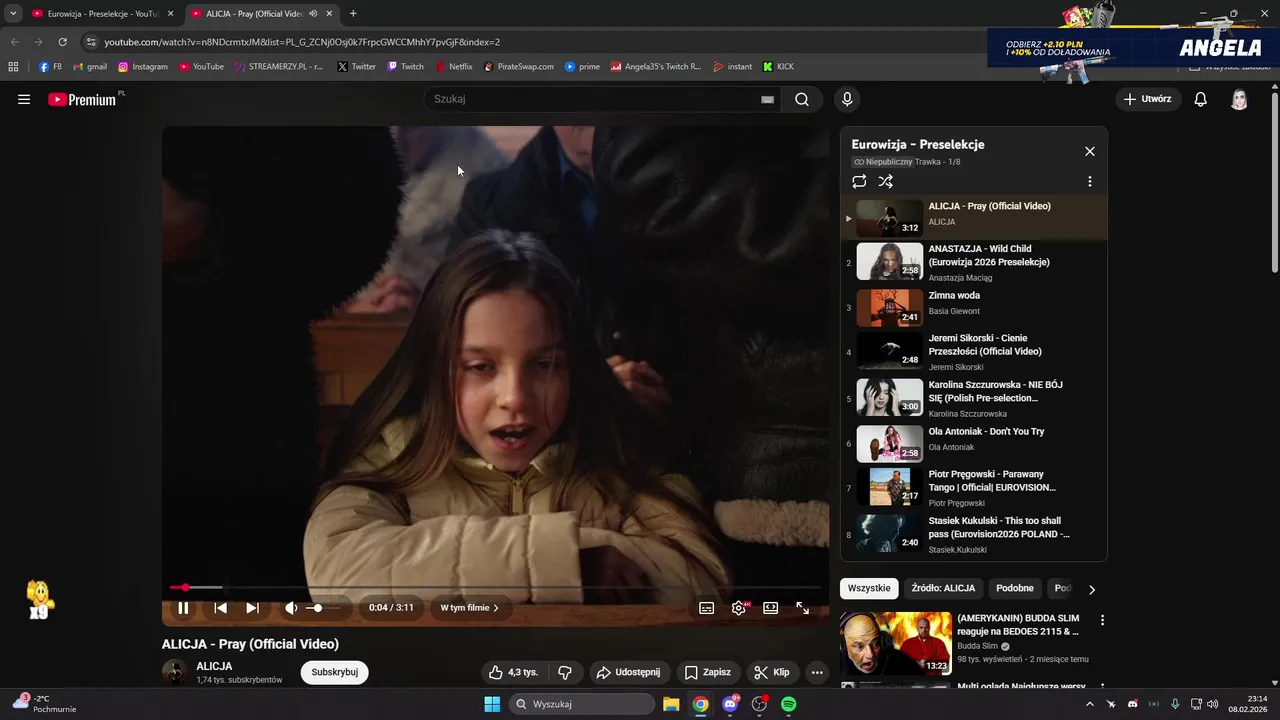Open the browser tab search dropdown
Screen dimensions: 1280x720
13,14
